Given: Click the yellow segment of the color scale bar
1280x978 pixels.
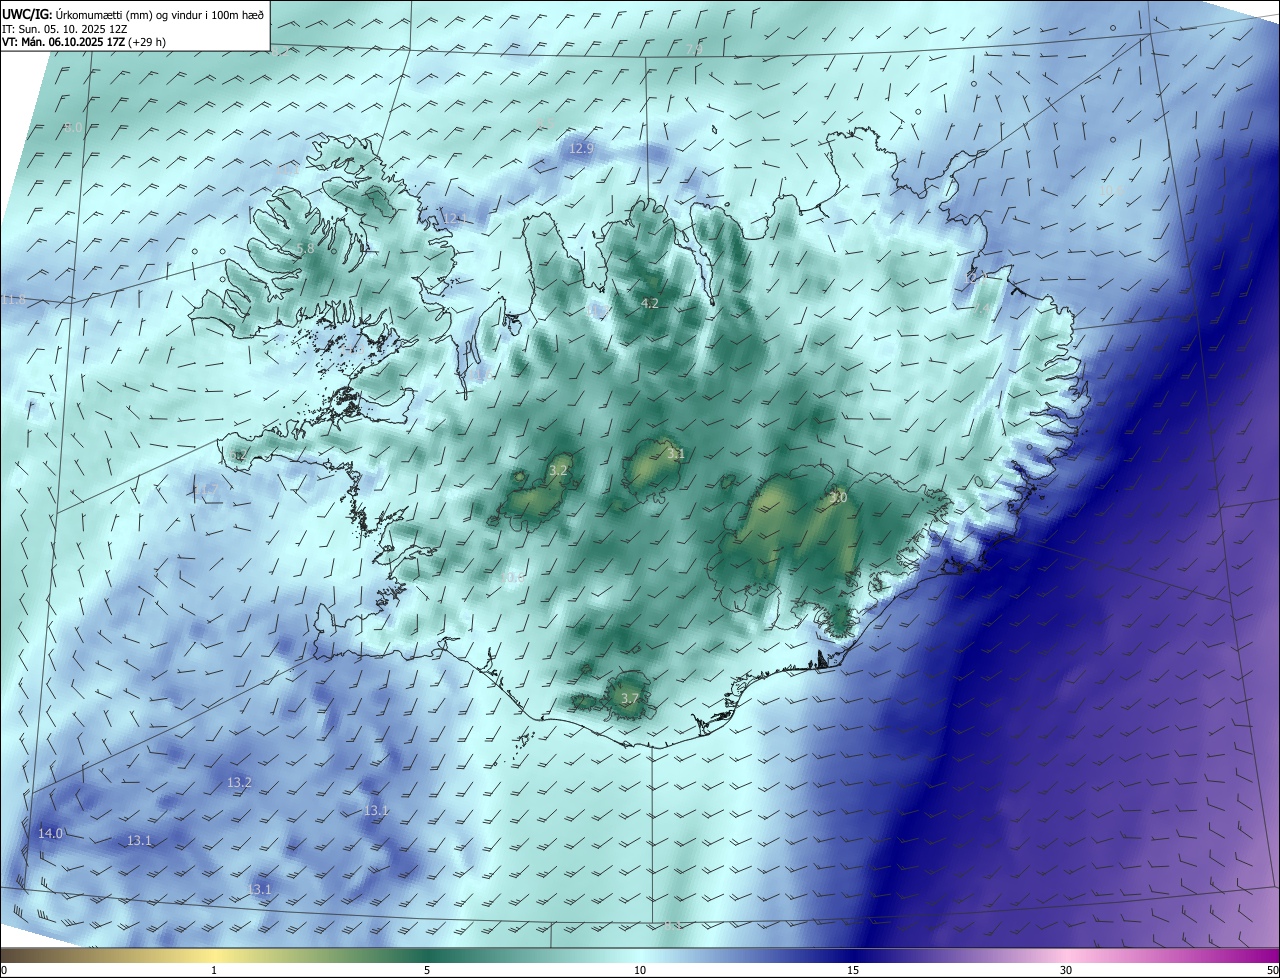Looking at the screenshot, I should pyautogui.click(x=214, y=955).
